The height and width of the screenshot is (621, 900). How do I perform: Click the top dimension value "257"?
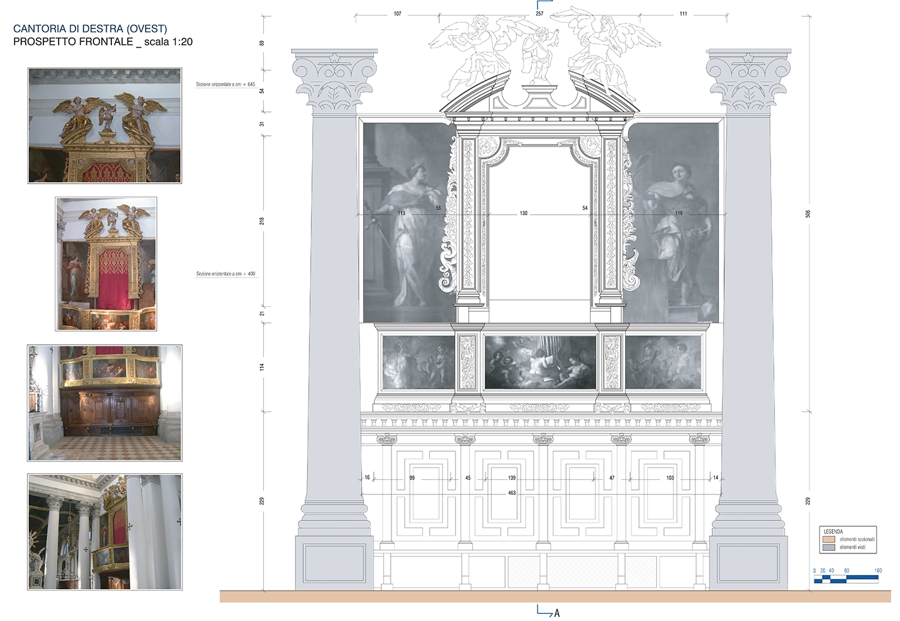click(x=540, y=14)
